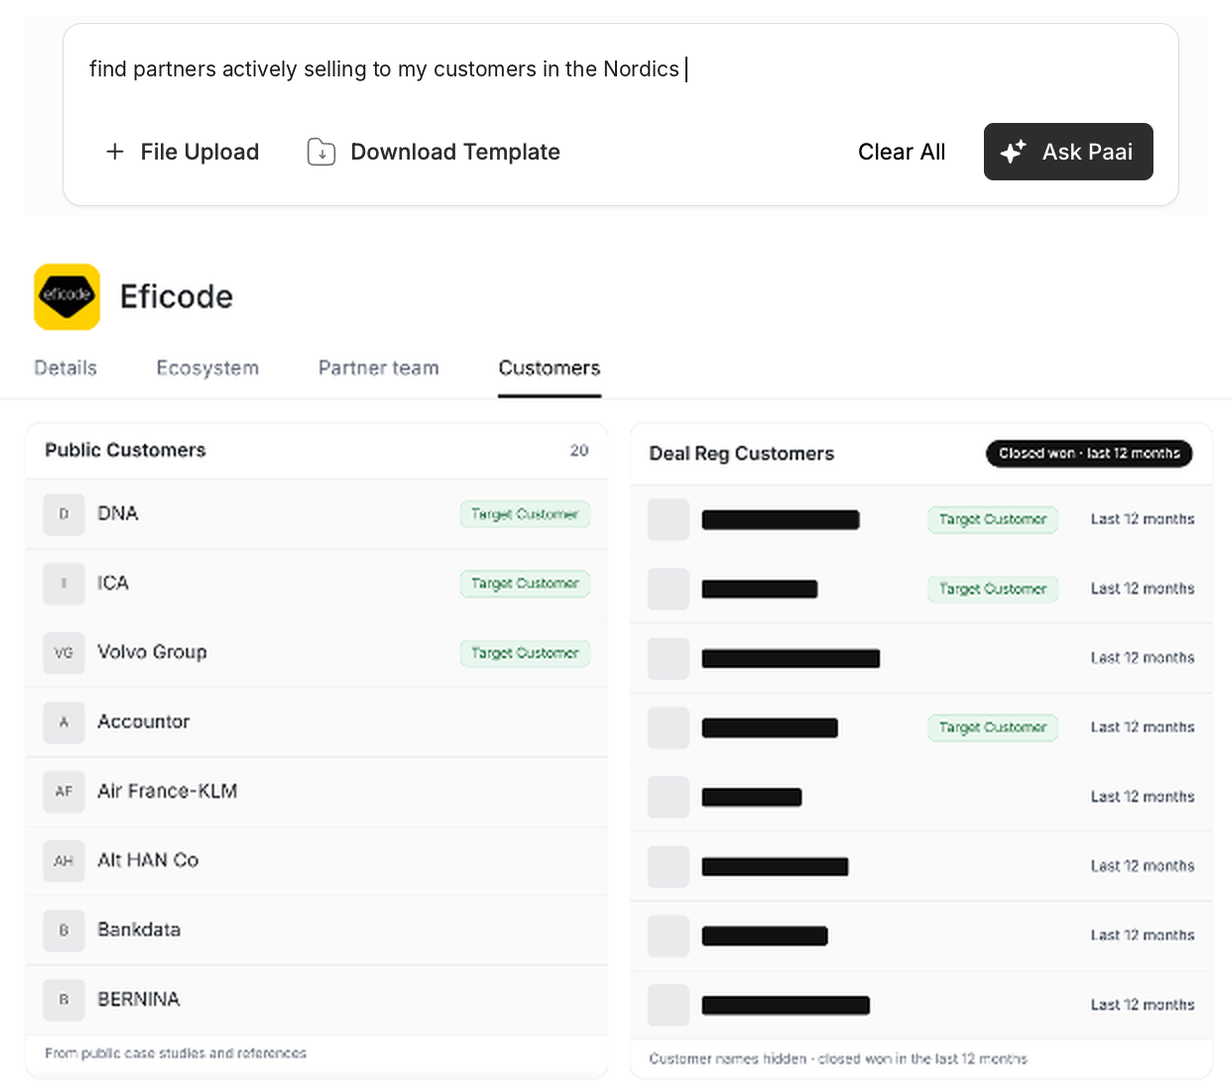Click the I avatar for ICA

tap(64, 583)
